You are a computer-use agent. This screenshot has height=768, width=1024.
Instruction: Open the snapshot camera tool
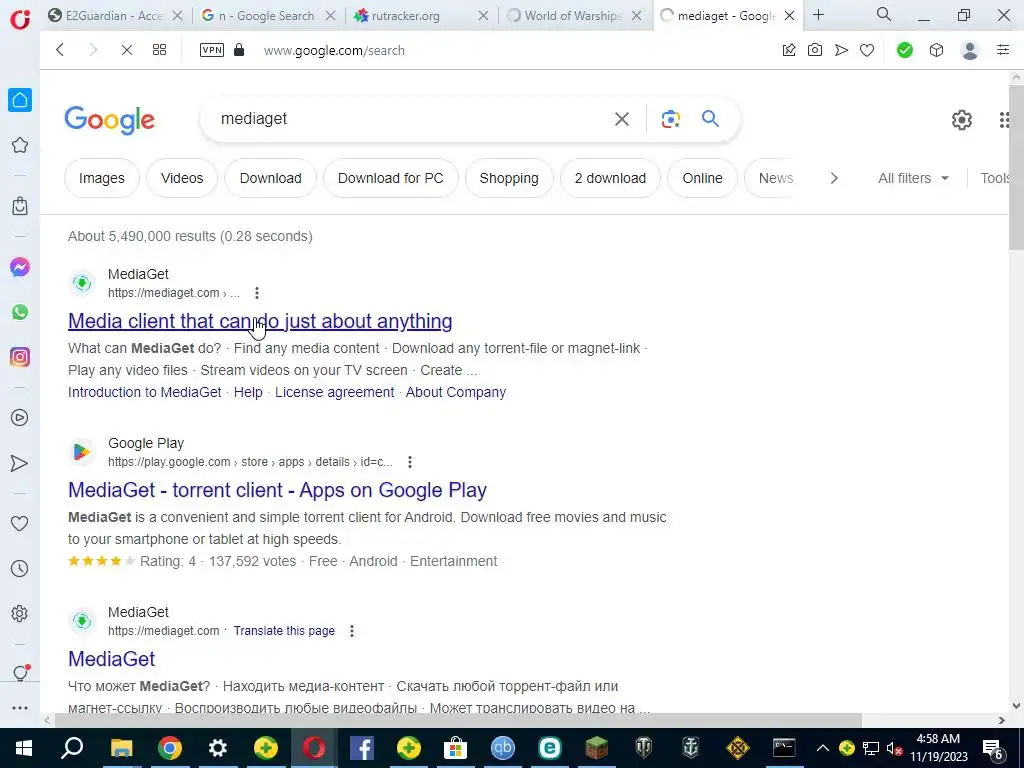814,50
